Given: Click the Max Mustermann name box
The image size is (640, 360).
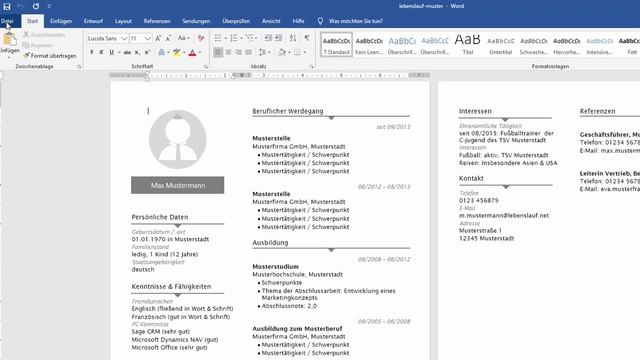Looking at the screenshot, I should click(x=178, y=185).
